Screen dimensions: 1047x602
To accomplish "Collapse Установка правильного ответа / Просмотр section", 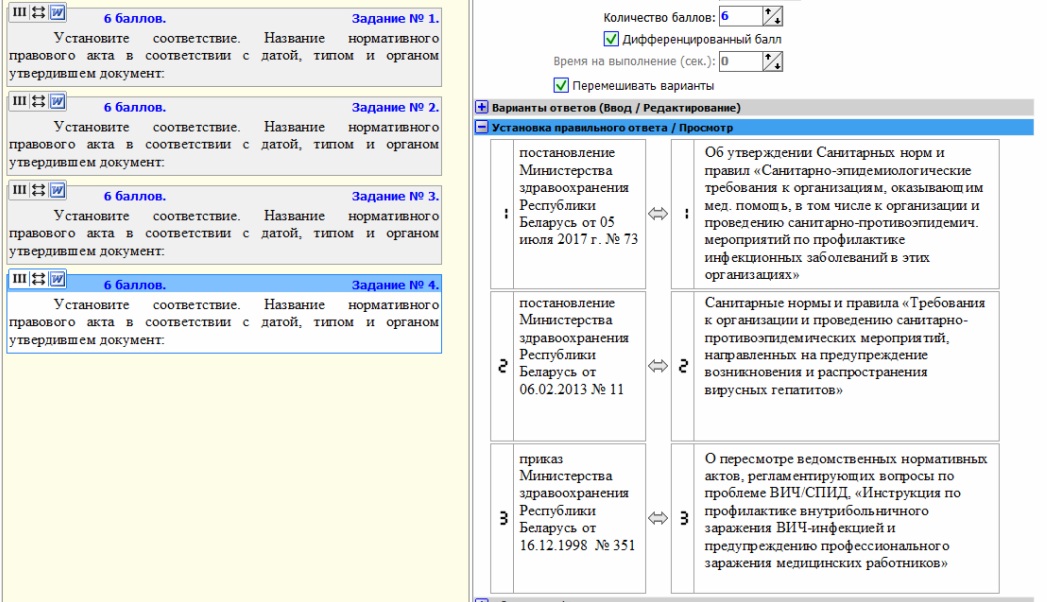I will point(481,127).
